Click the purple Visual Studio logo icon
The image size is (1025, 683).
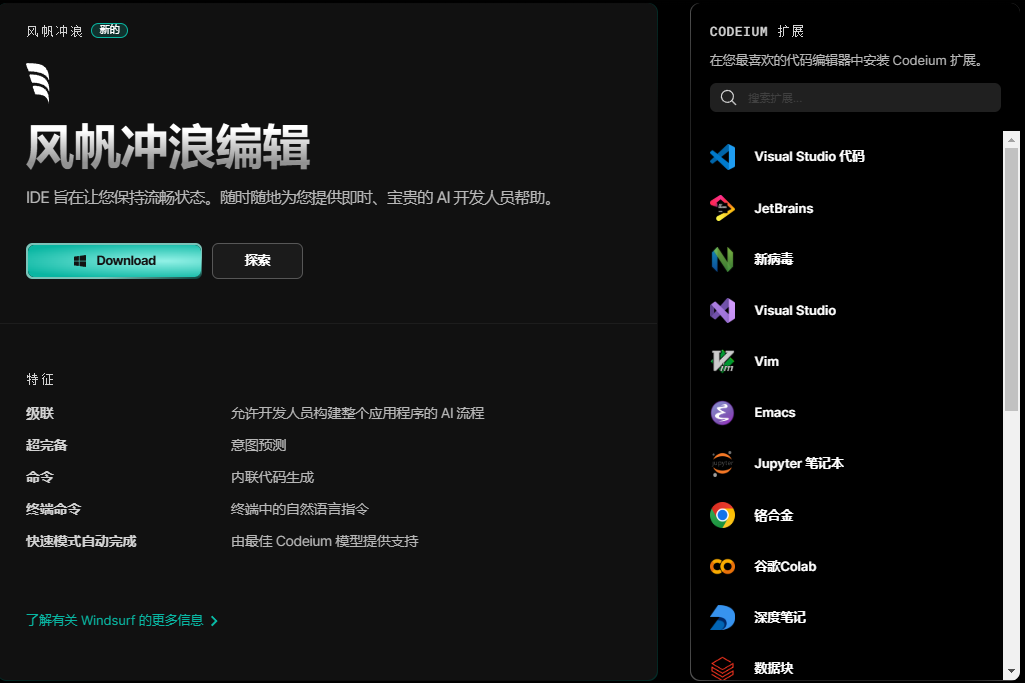[x=722, y=310]
